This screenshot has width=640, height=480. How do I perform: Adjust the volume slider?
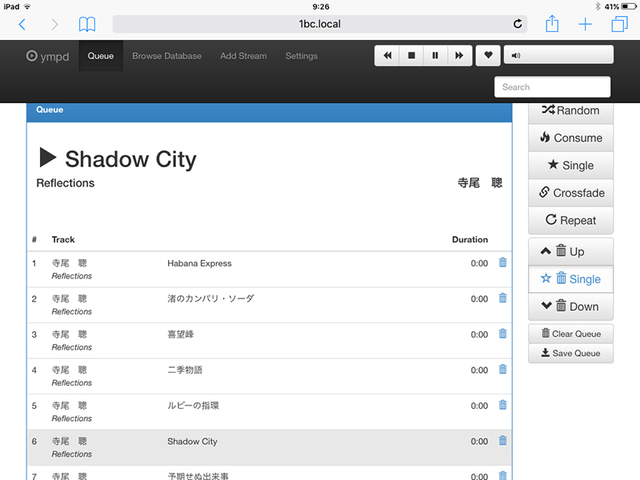pos(559,55)
